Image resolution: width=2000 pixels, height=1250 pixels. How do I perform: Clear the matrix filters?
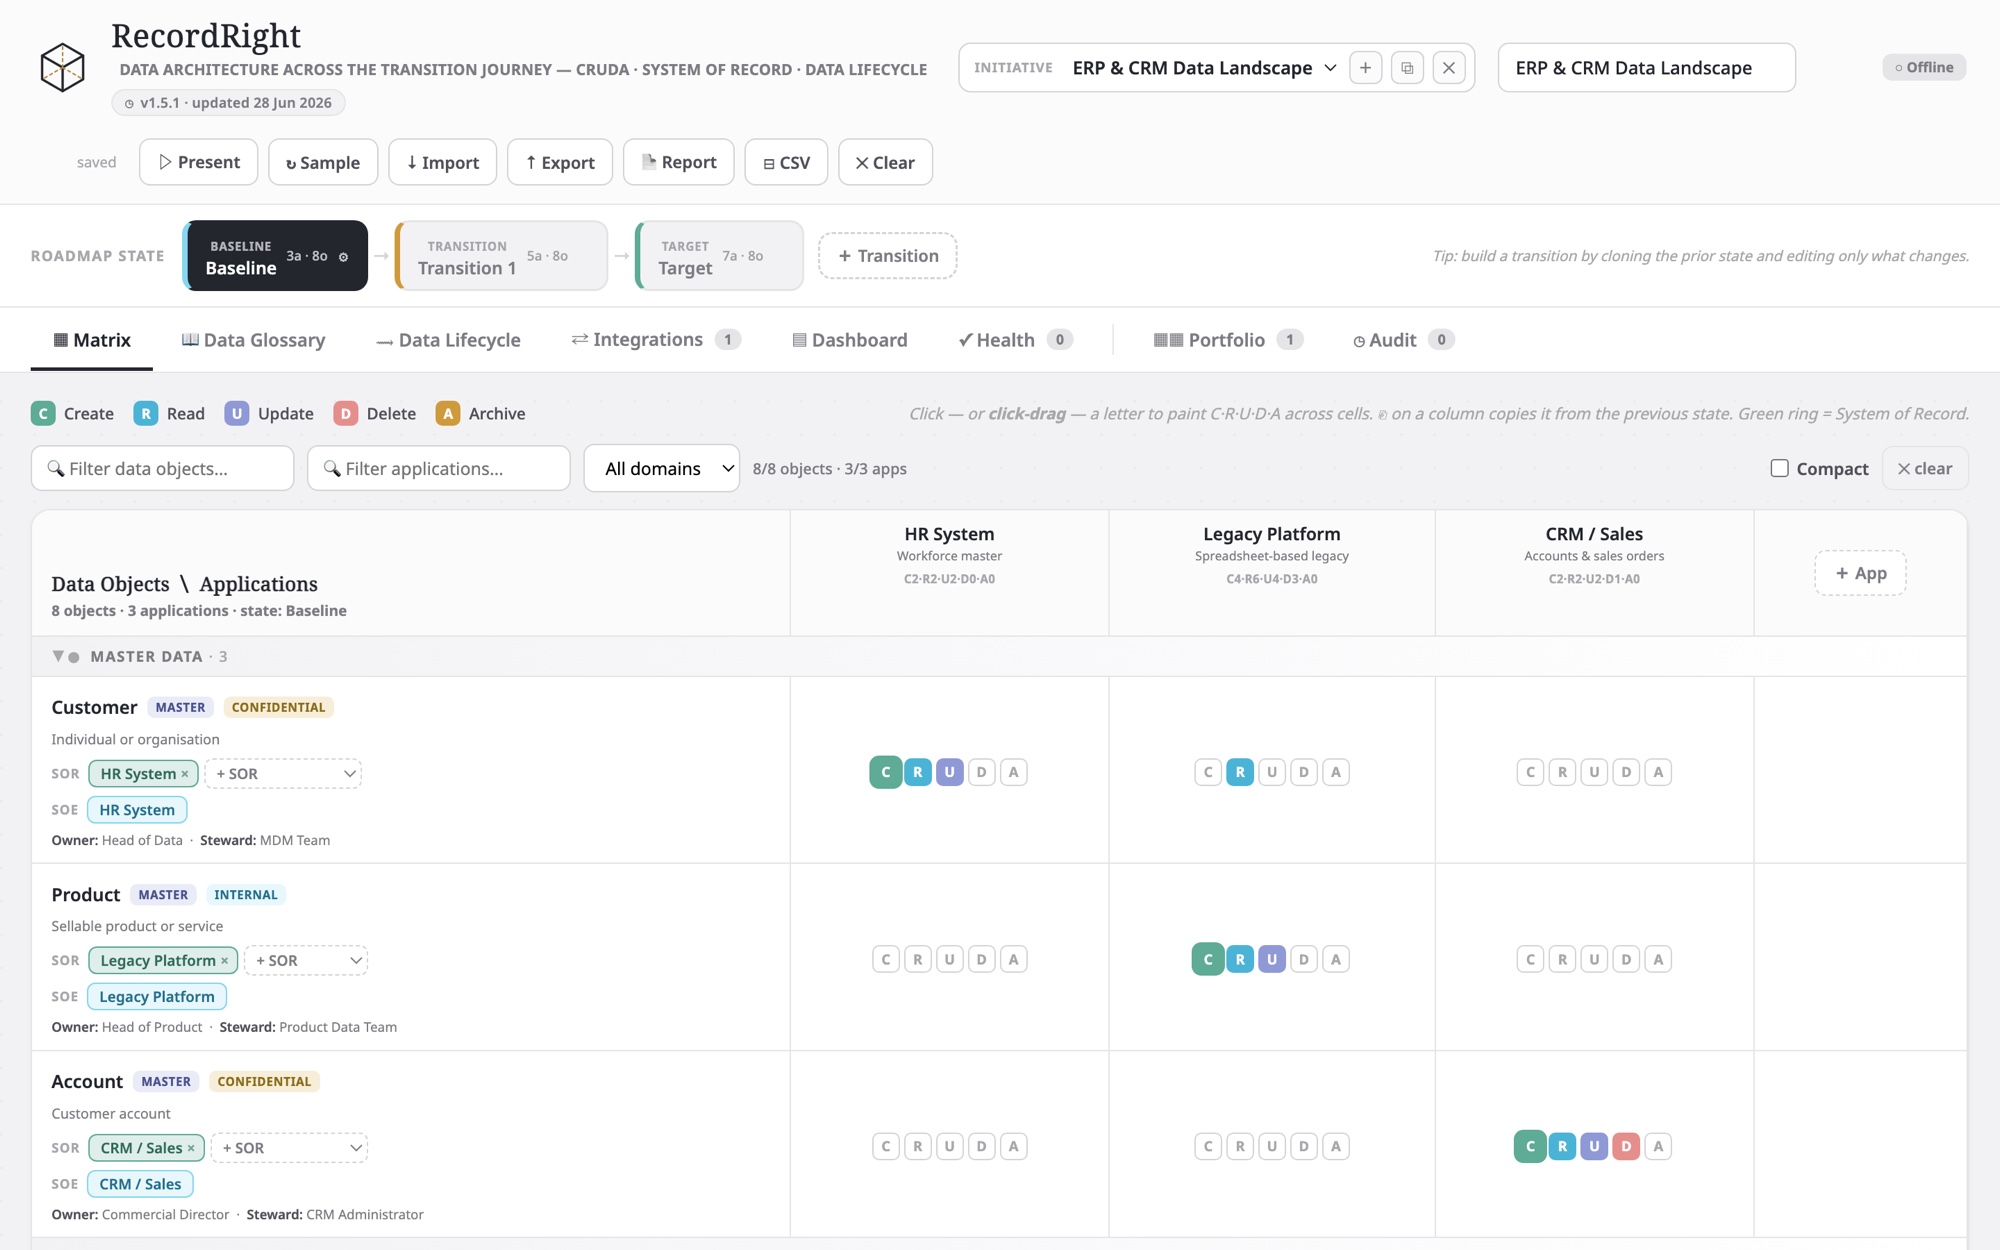[x=1925, y=468]
